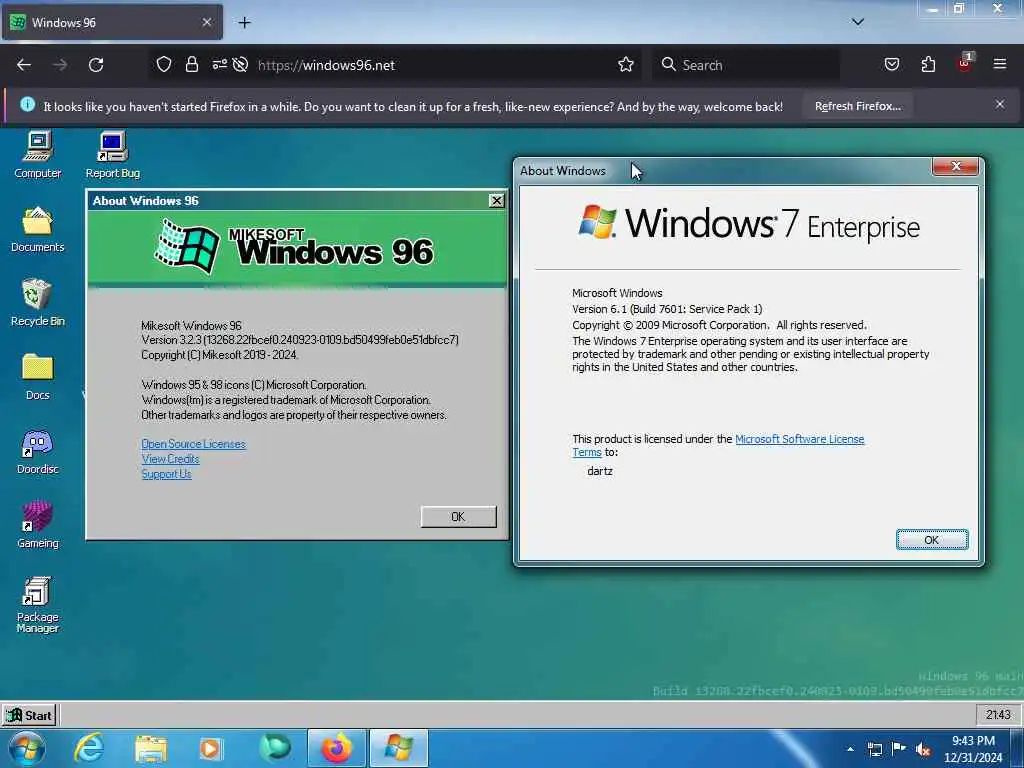
Task: Open the Open Source Licenses link
Action: [193, 444]
